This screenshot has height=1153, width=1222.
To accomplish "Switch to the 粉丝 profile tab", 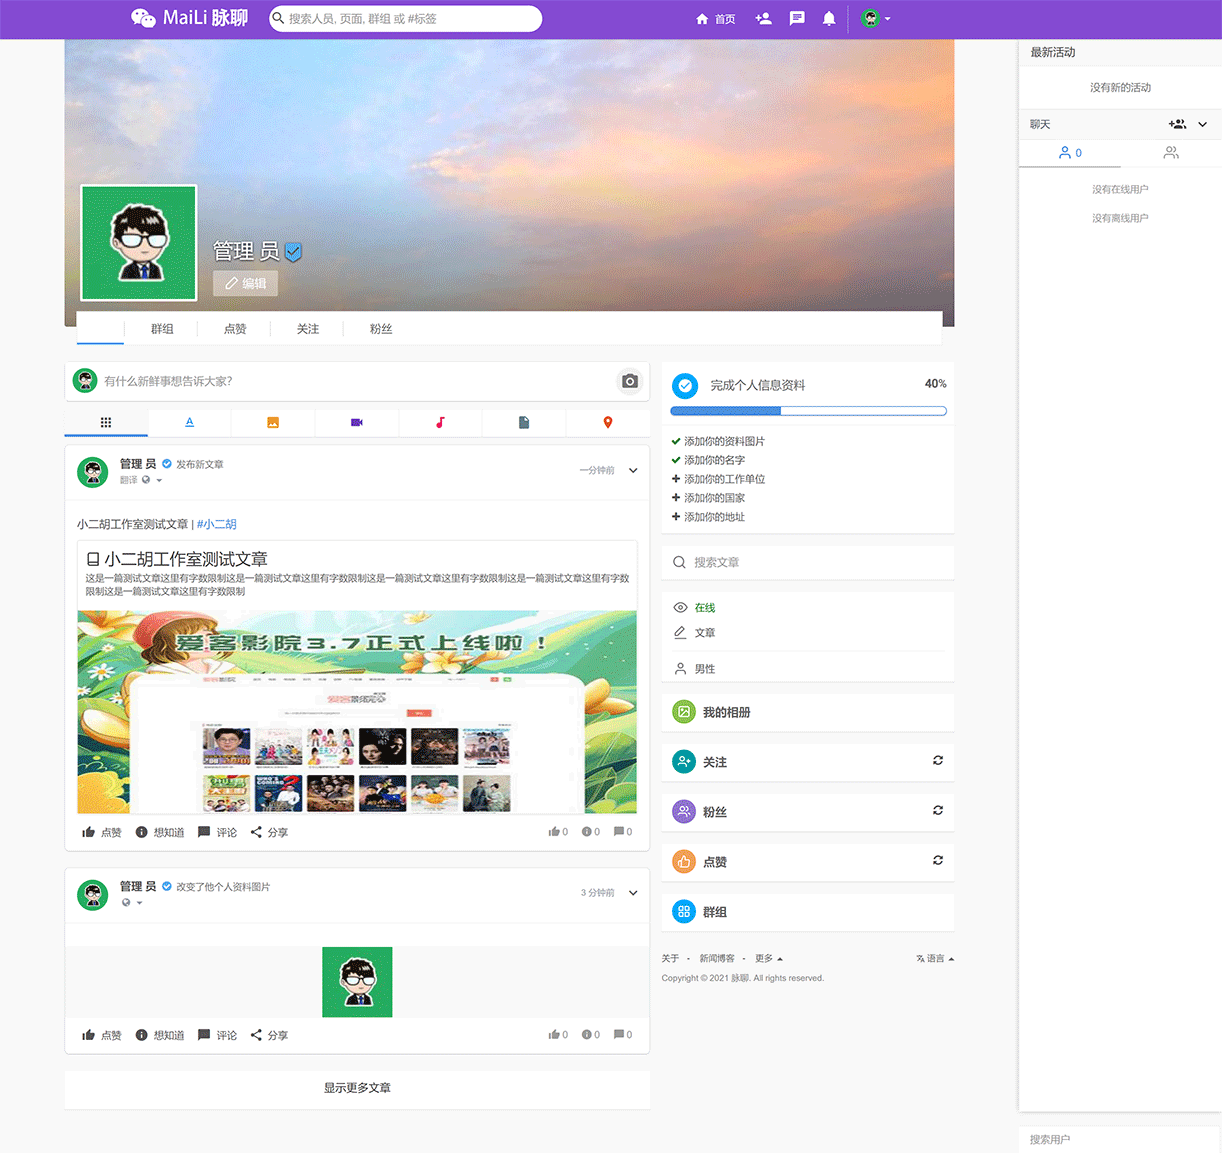I will point(381,328).
